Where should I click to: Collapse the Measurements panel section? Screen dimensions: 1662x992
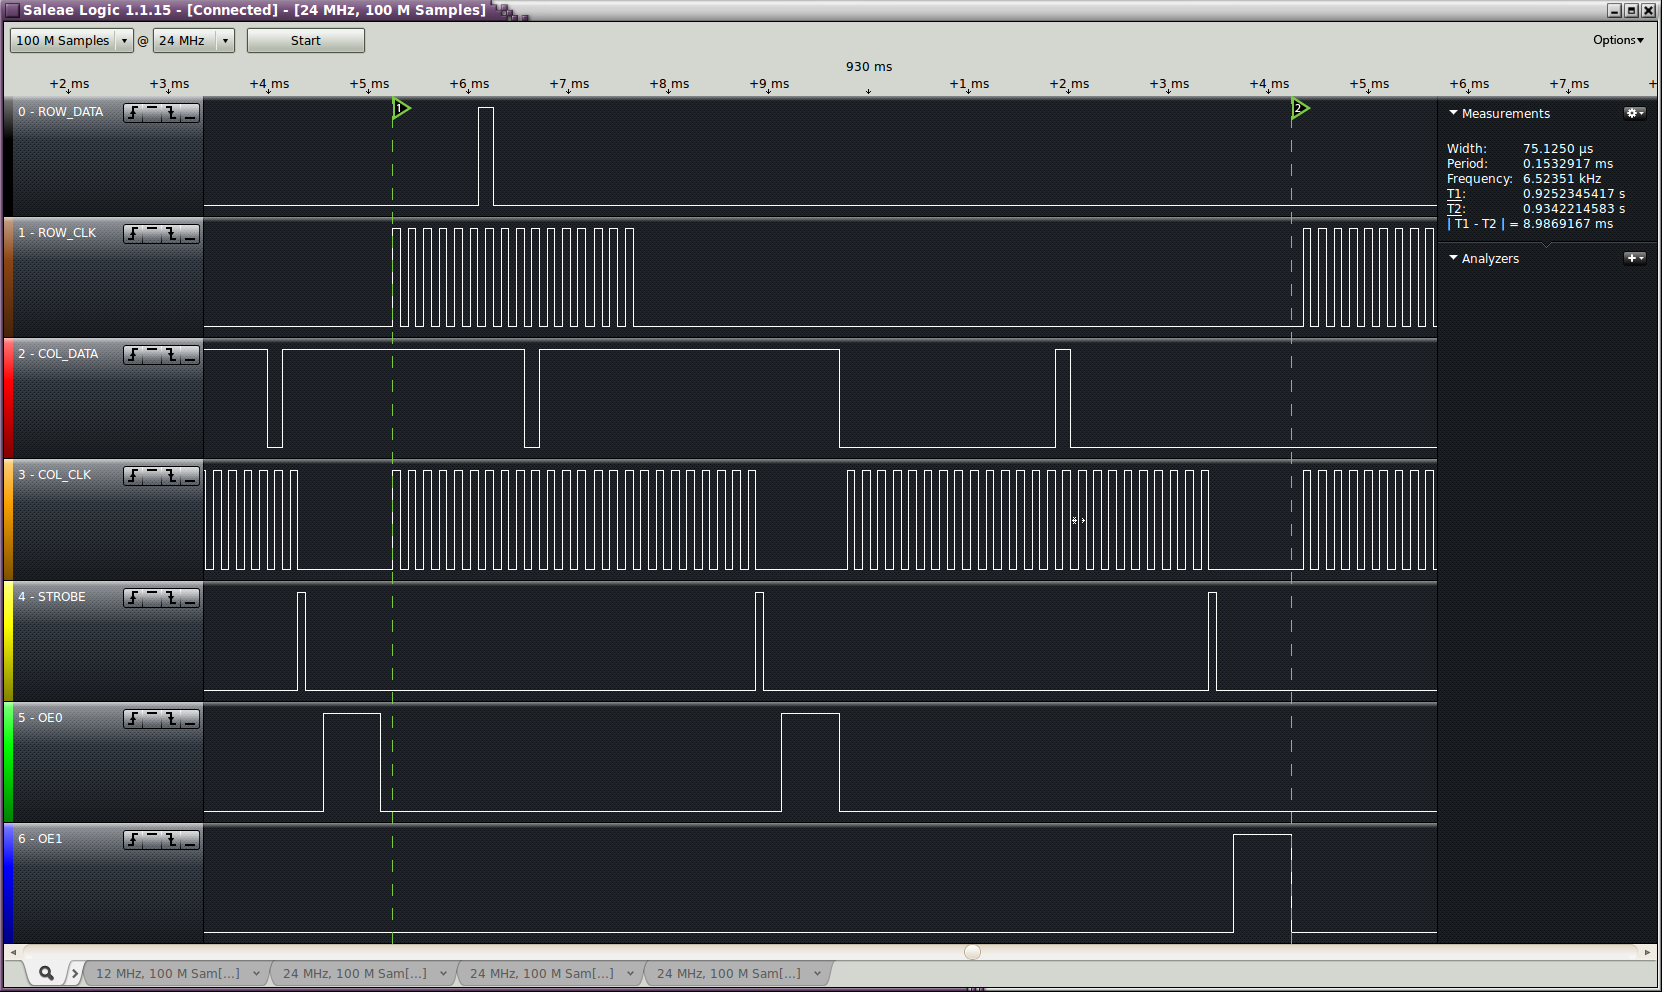pyautogui.click(x=1453, y=113)
